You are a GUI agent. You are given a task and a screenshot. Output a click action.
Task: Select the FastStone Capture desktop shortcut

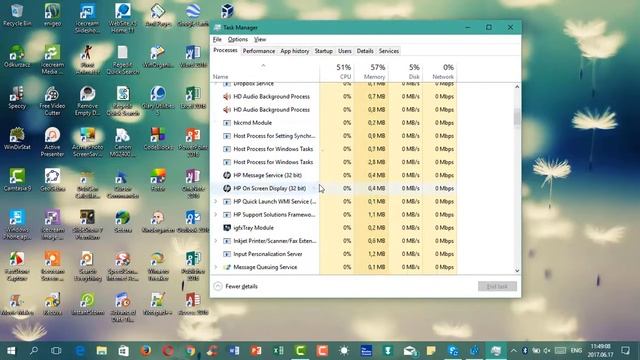(x=17, y=266)
